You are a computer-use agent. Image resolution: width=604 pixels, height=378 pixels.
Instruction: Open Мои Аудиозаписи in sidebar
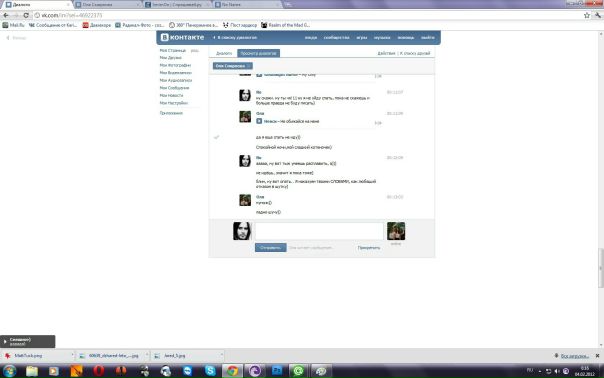click(176, 81)
